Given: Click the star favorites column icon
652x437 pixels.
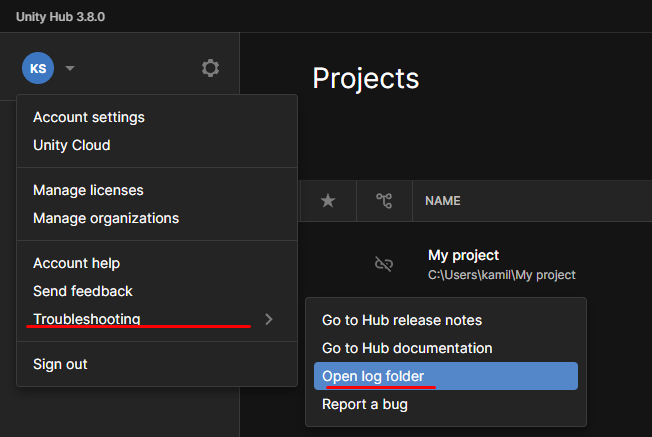Looking at the screenshot, I should [328, 201].
